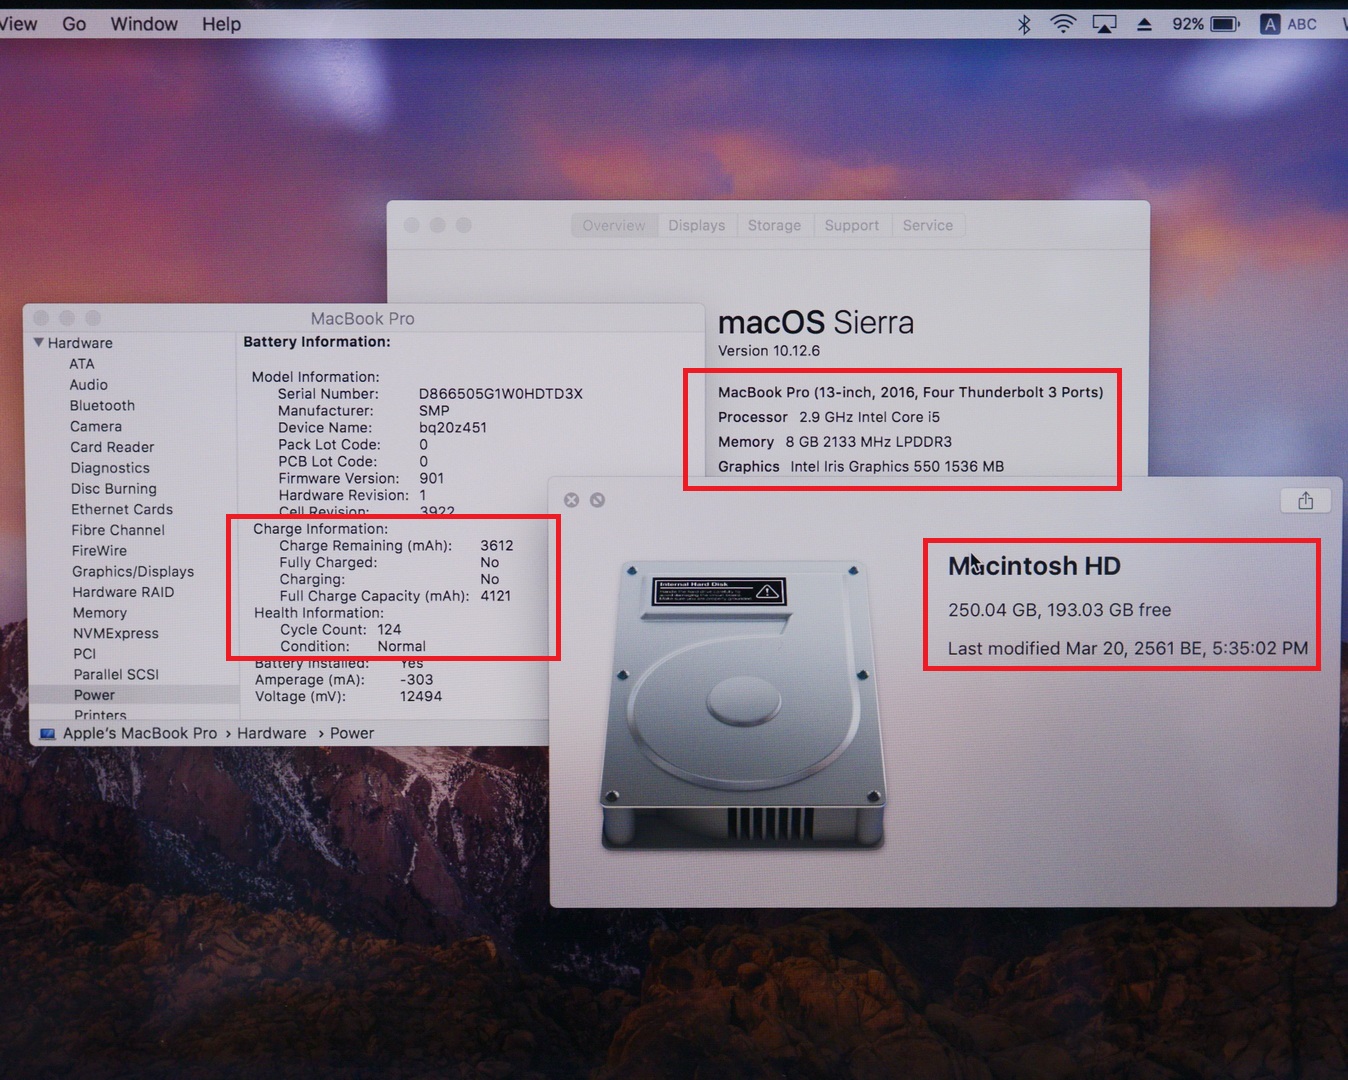The height and width of the screenshot is (1080, 1348).
Task: Switch to the Storage tab
Action: (775, 226)
